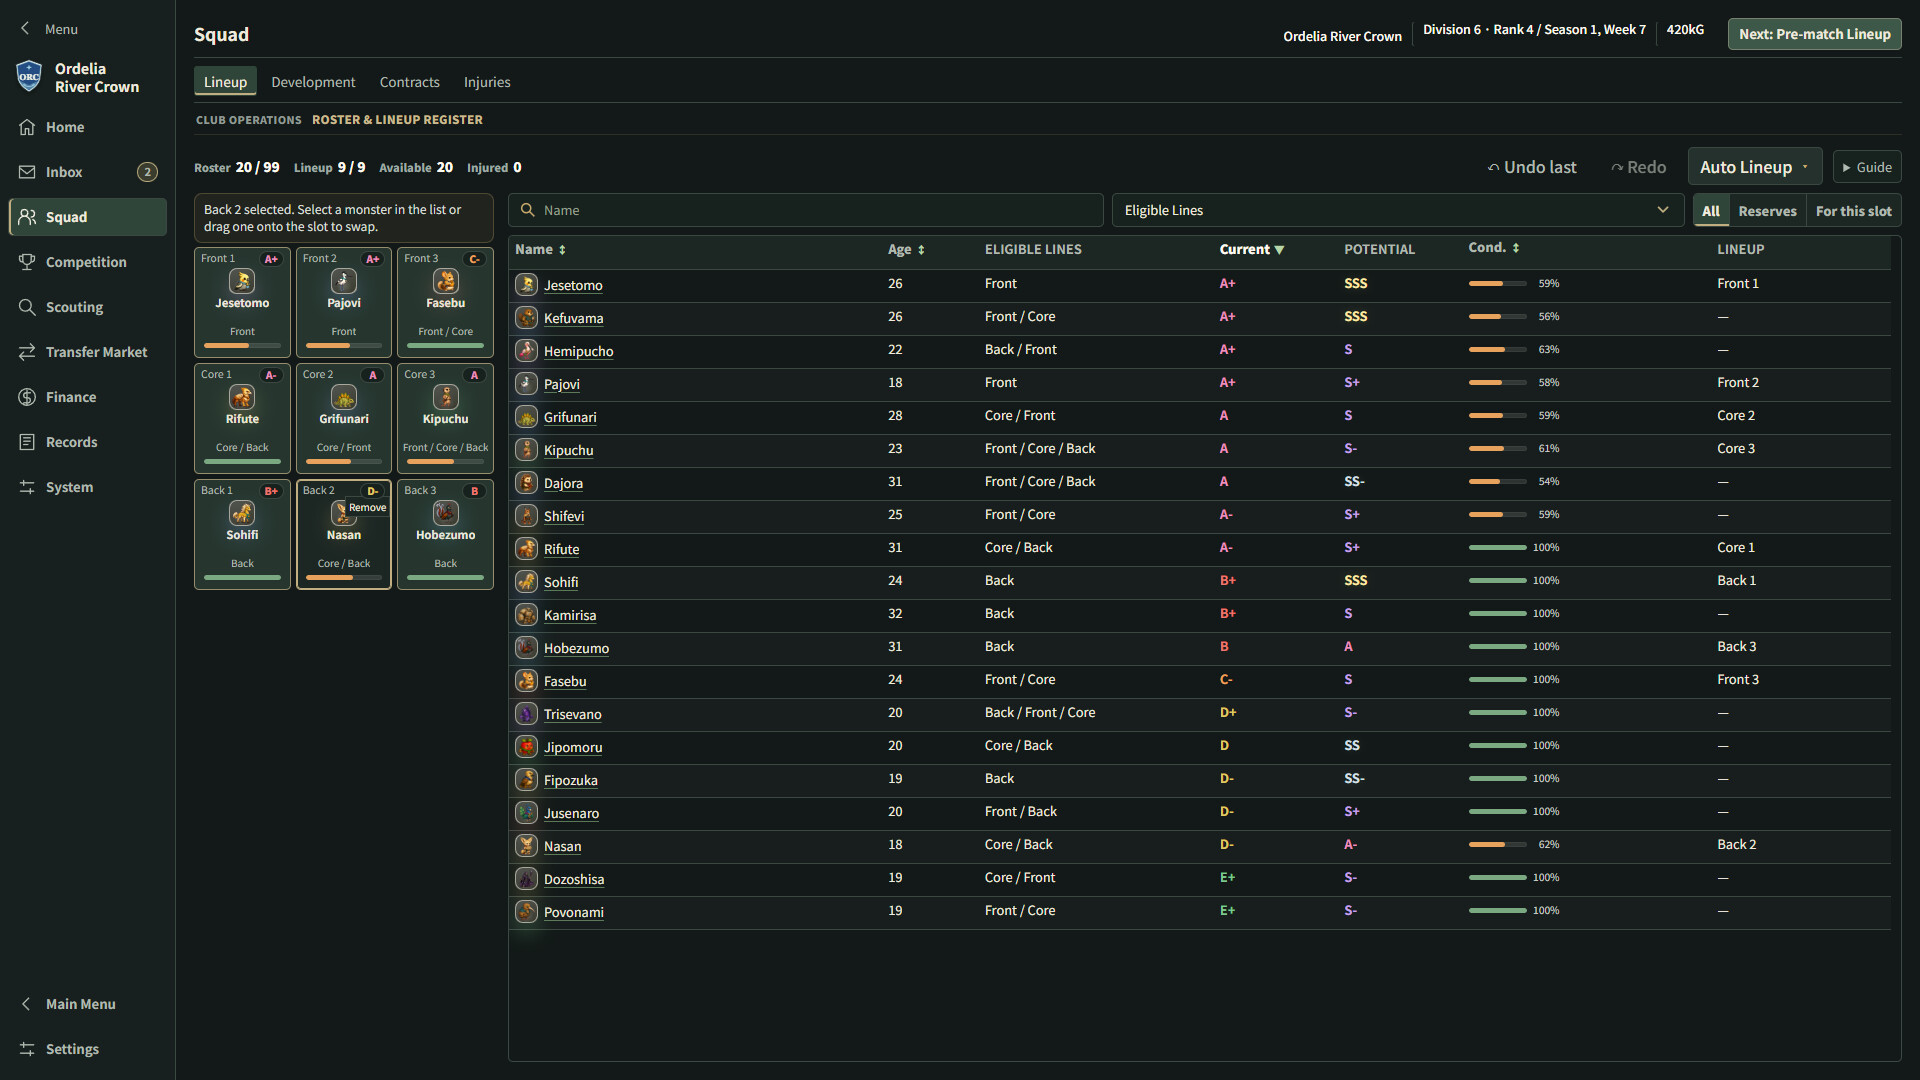
Task: Open the Eligible Lines dropdown
Action: [x=1396, y=210]
